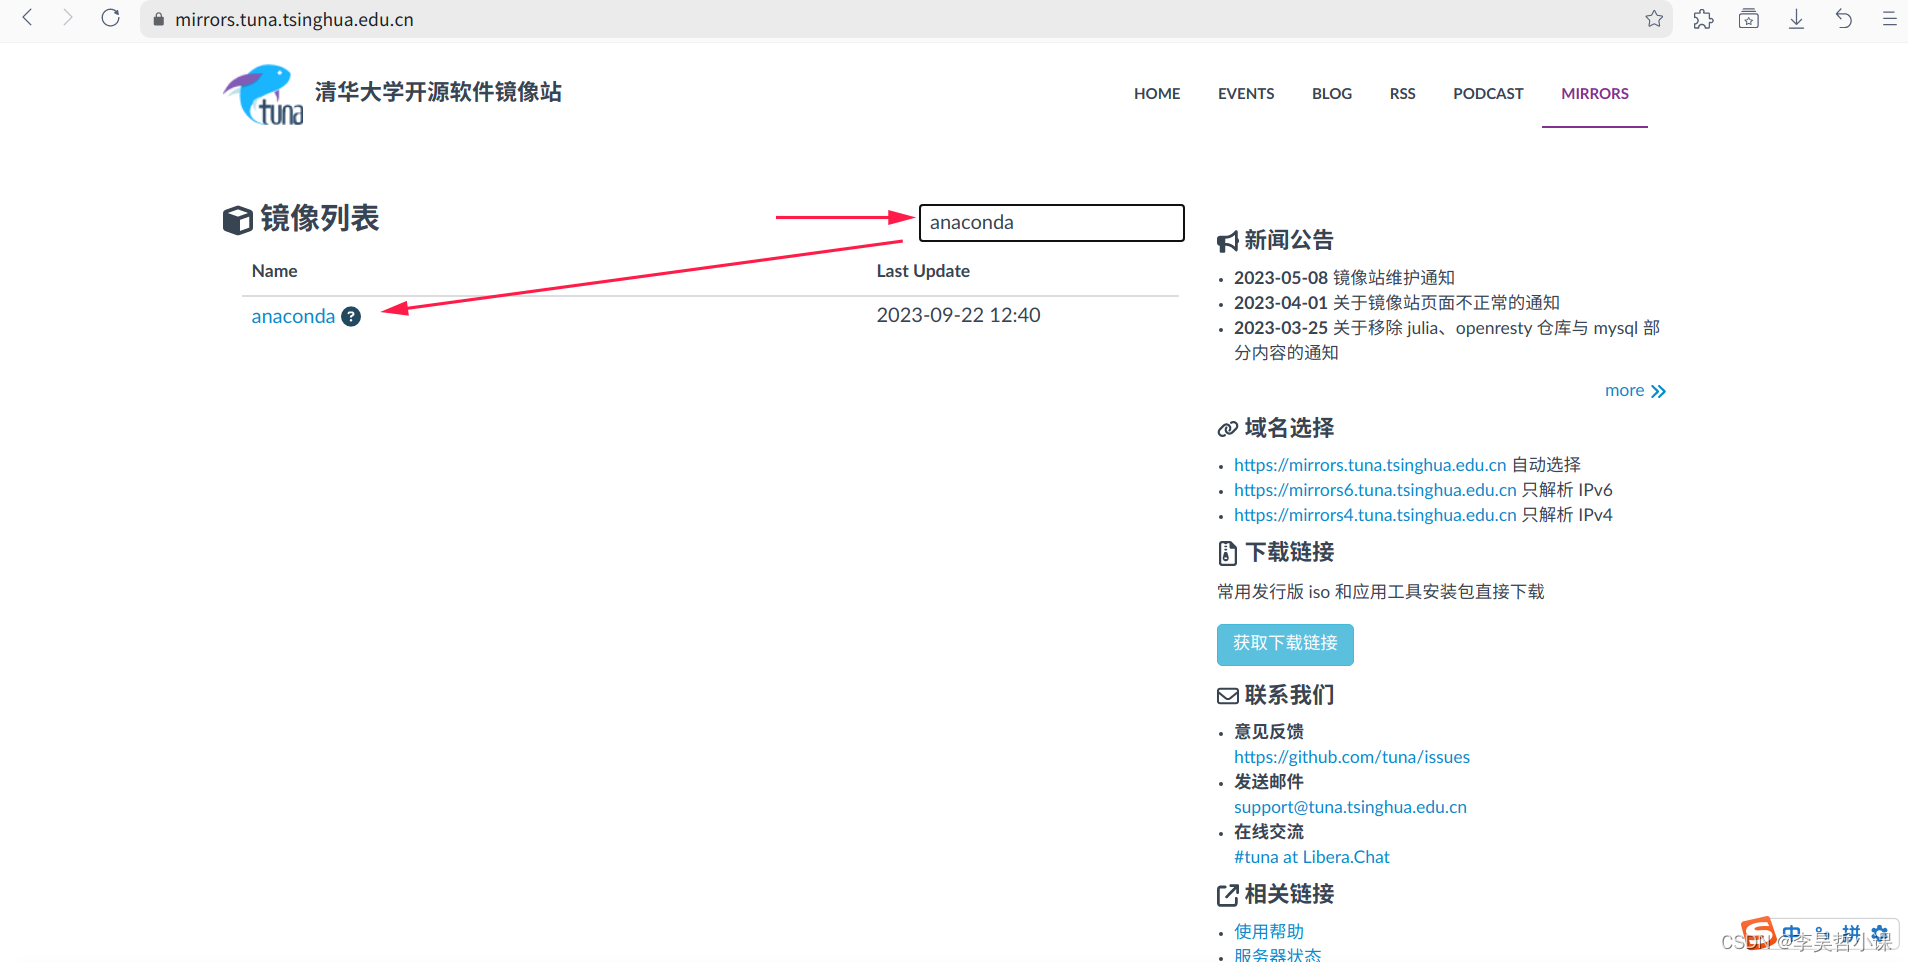
Task: Open the 2023-03-25 julia removal notice
Action: pyautogui.click(x=1446, y=340)
